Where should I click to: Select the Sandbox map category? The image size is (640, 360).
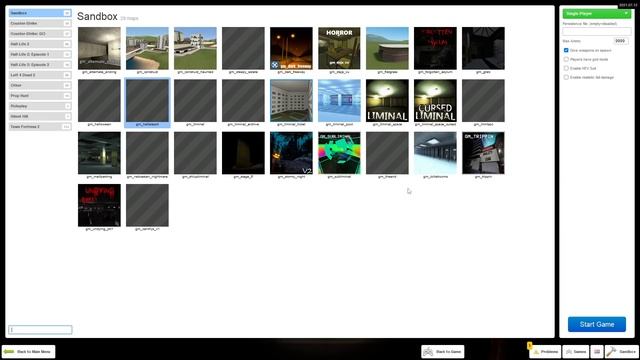(40, 13)
